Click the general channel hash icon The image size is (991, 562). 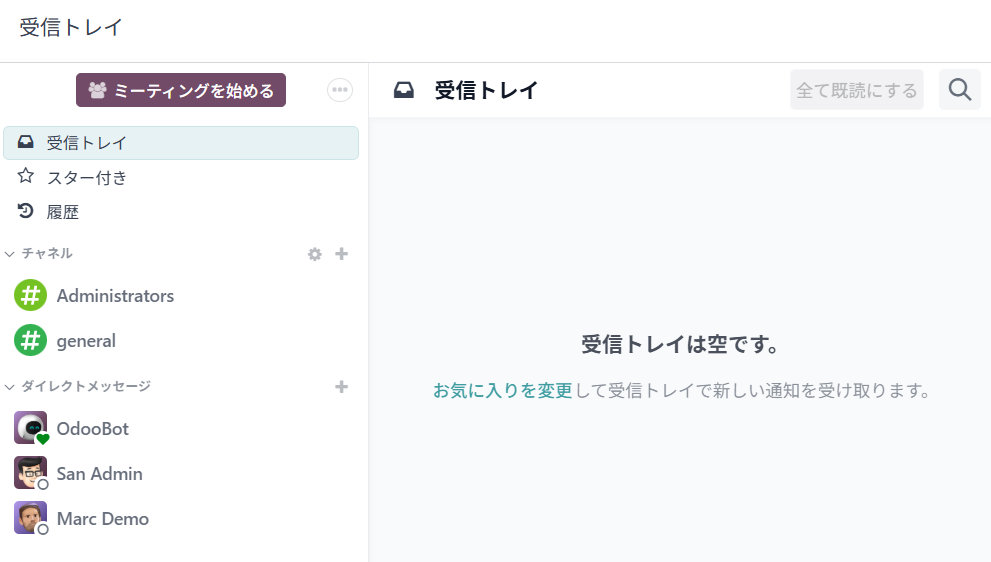(x=31, y=341)
